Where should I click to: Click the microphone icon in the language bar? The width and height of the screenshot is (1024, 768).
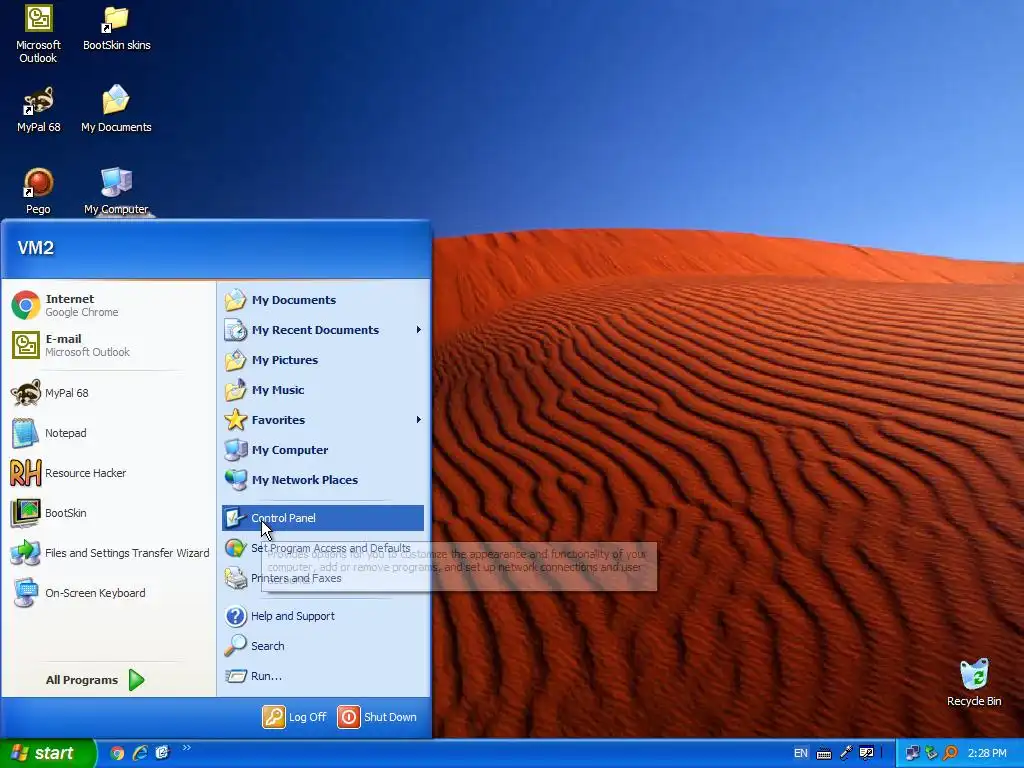[846, 753]
